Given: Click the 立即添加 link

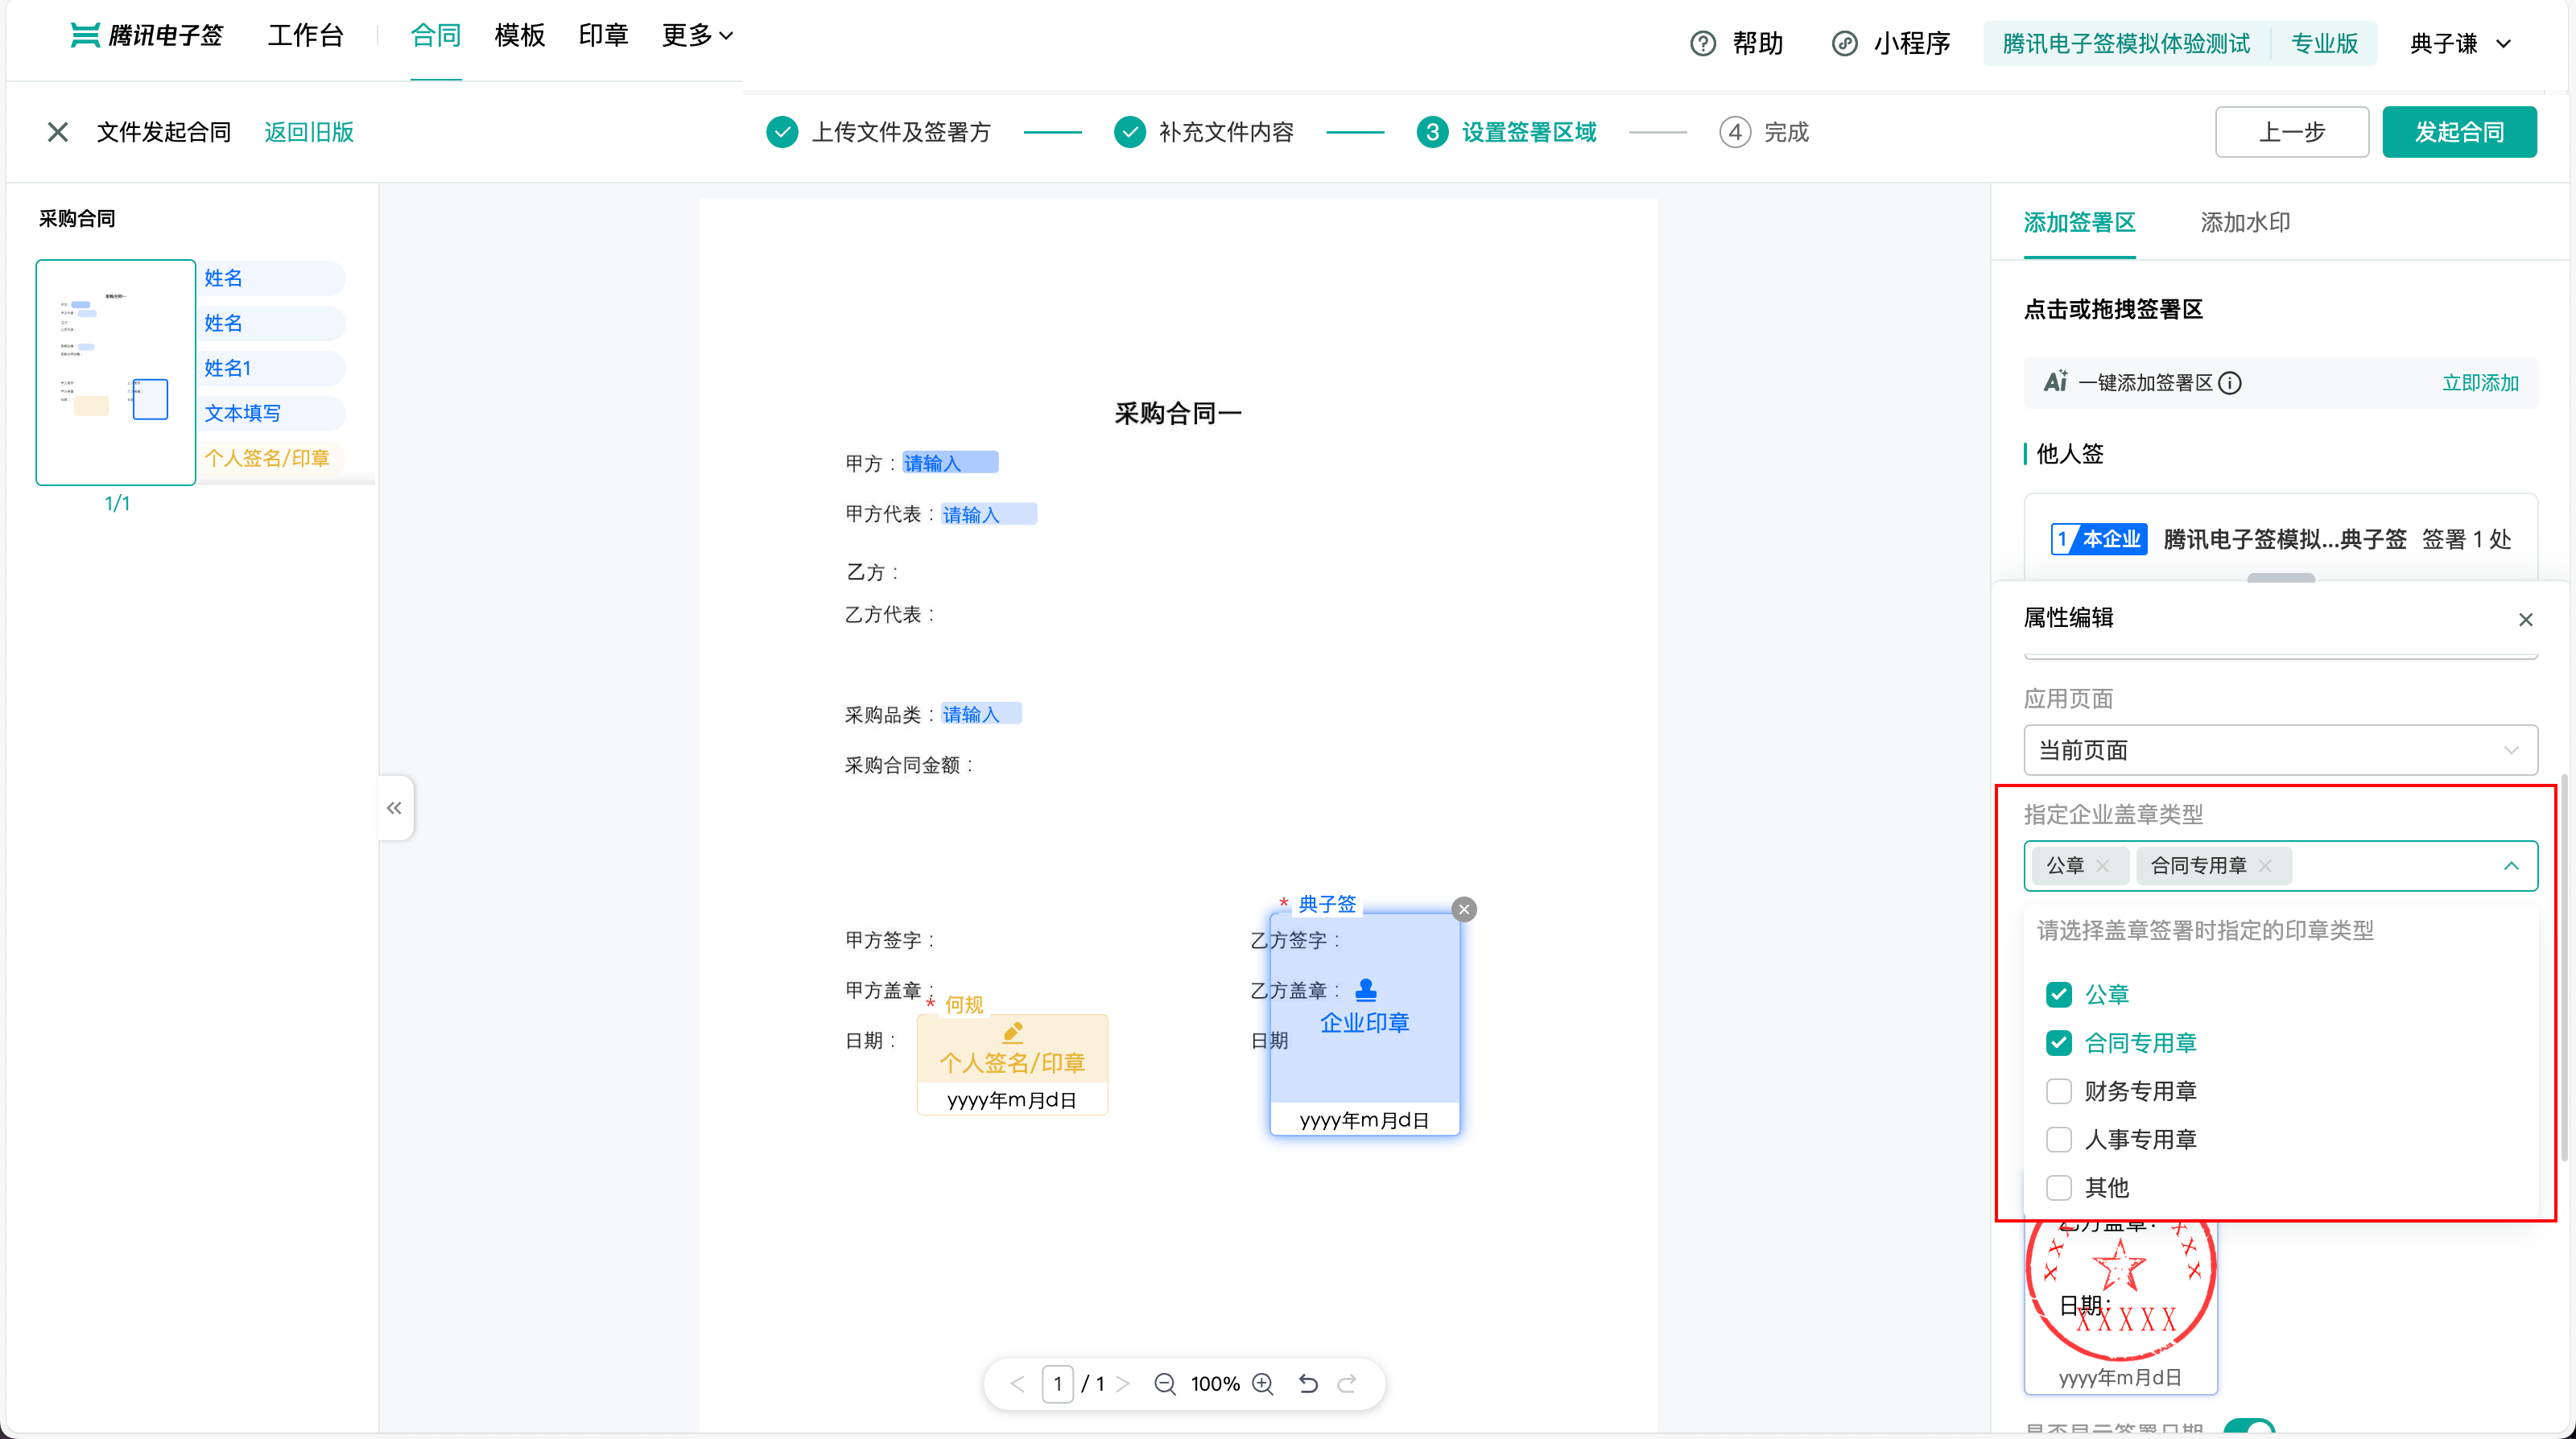Looking at the screenshot, I should point(2480,383).
